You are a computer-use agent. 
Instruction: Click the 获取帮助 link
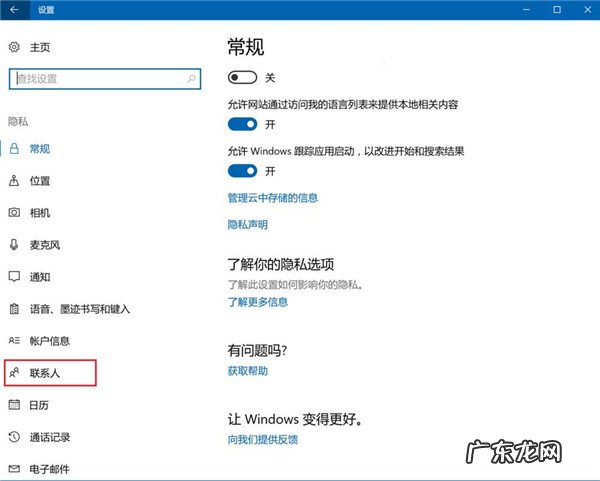coord(248,371)
